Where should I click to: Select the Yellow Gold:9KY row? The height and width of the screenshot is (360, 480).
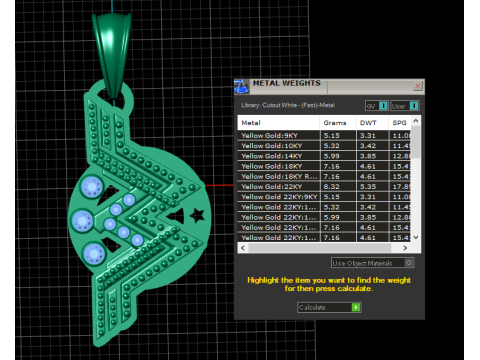coord(324,135)
